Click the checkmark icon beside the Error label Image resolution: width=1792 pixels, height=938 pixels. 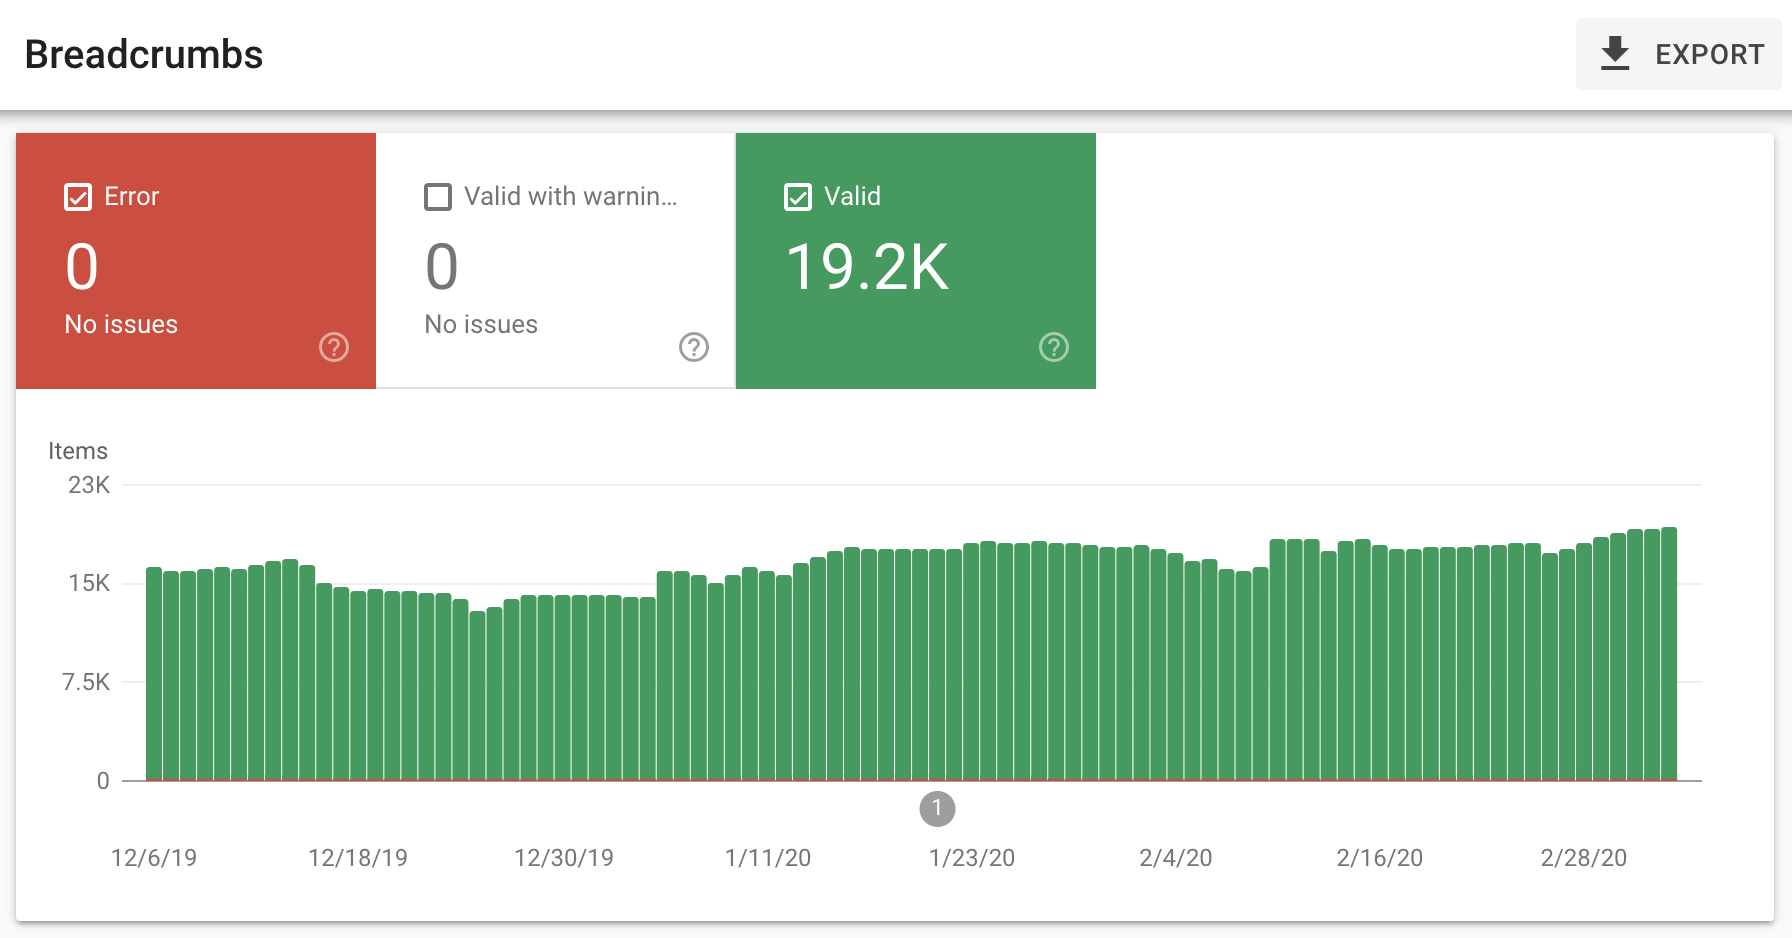(x=78, y=196)
